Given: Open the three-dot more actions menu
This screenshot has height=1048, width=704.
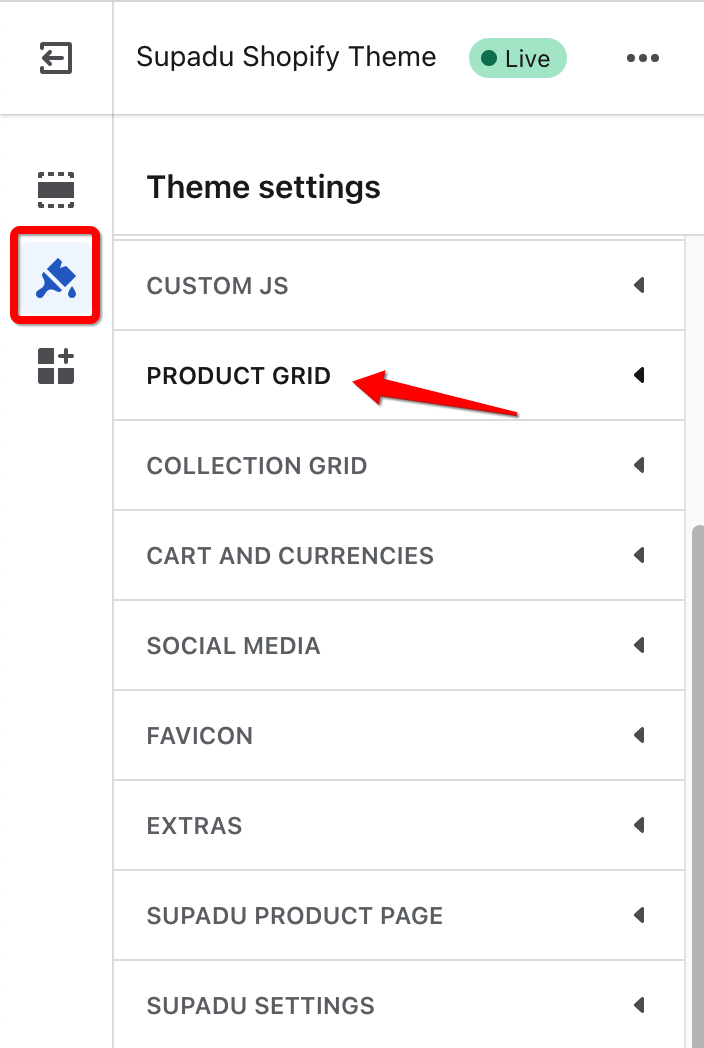Looking at the screenshot, I should 642,58.
